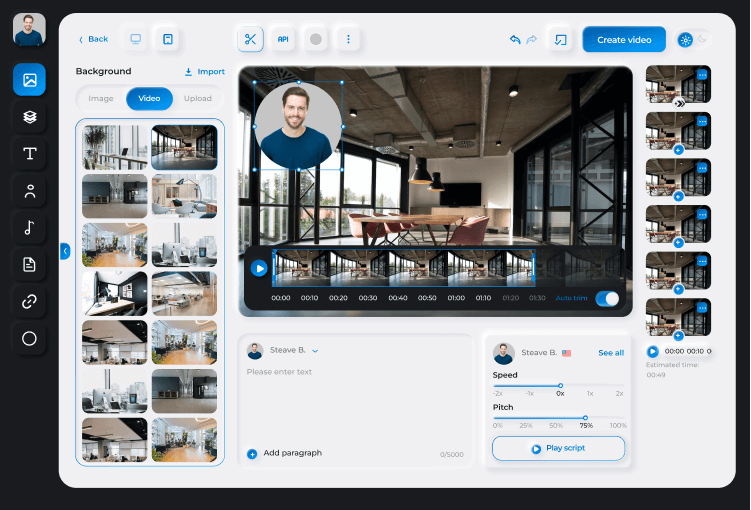Screen dimensions: 751x510
Task: Click the Please enter text field
Action: pos(355,372)
